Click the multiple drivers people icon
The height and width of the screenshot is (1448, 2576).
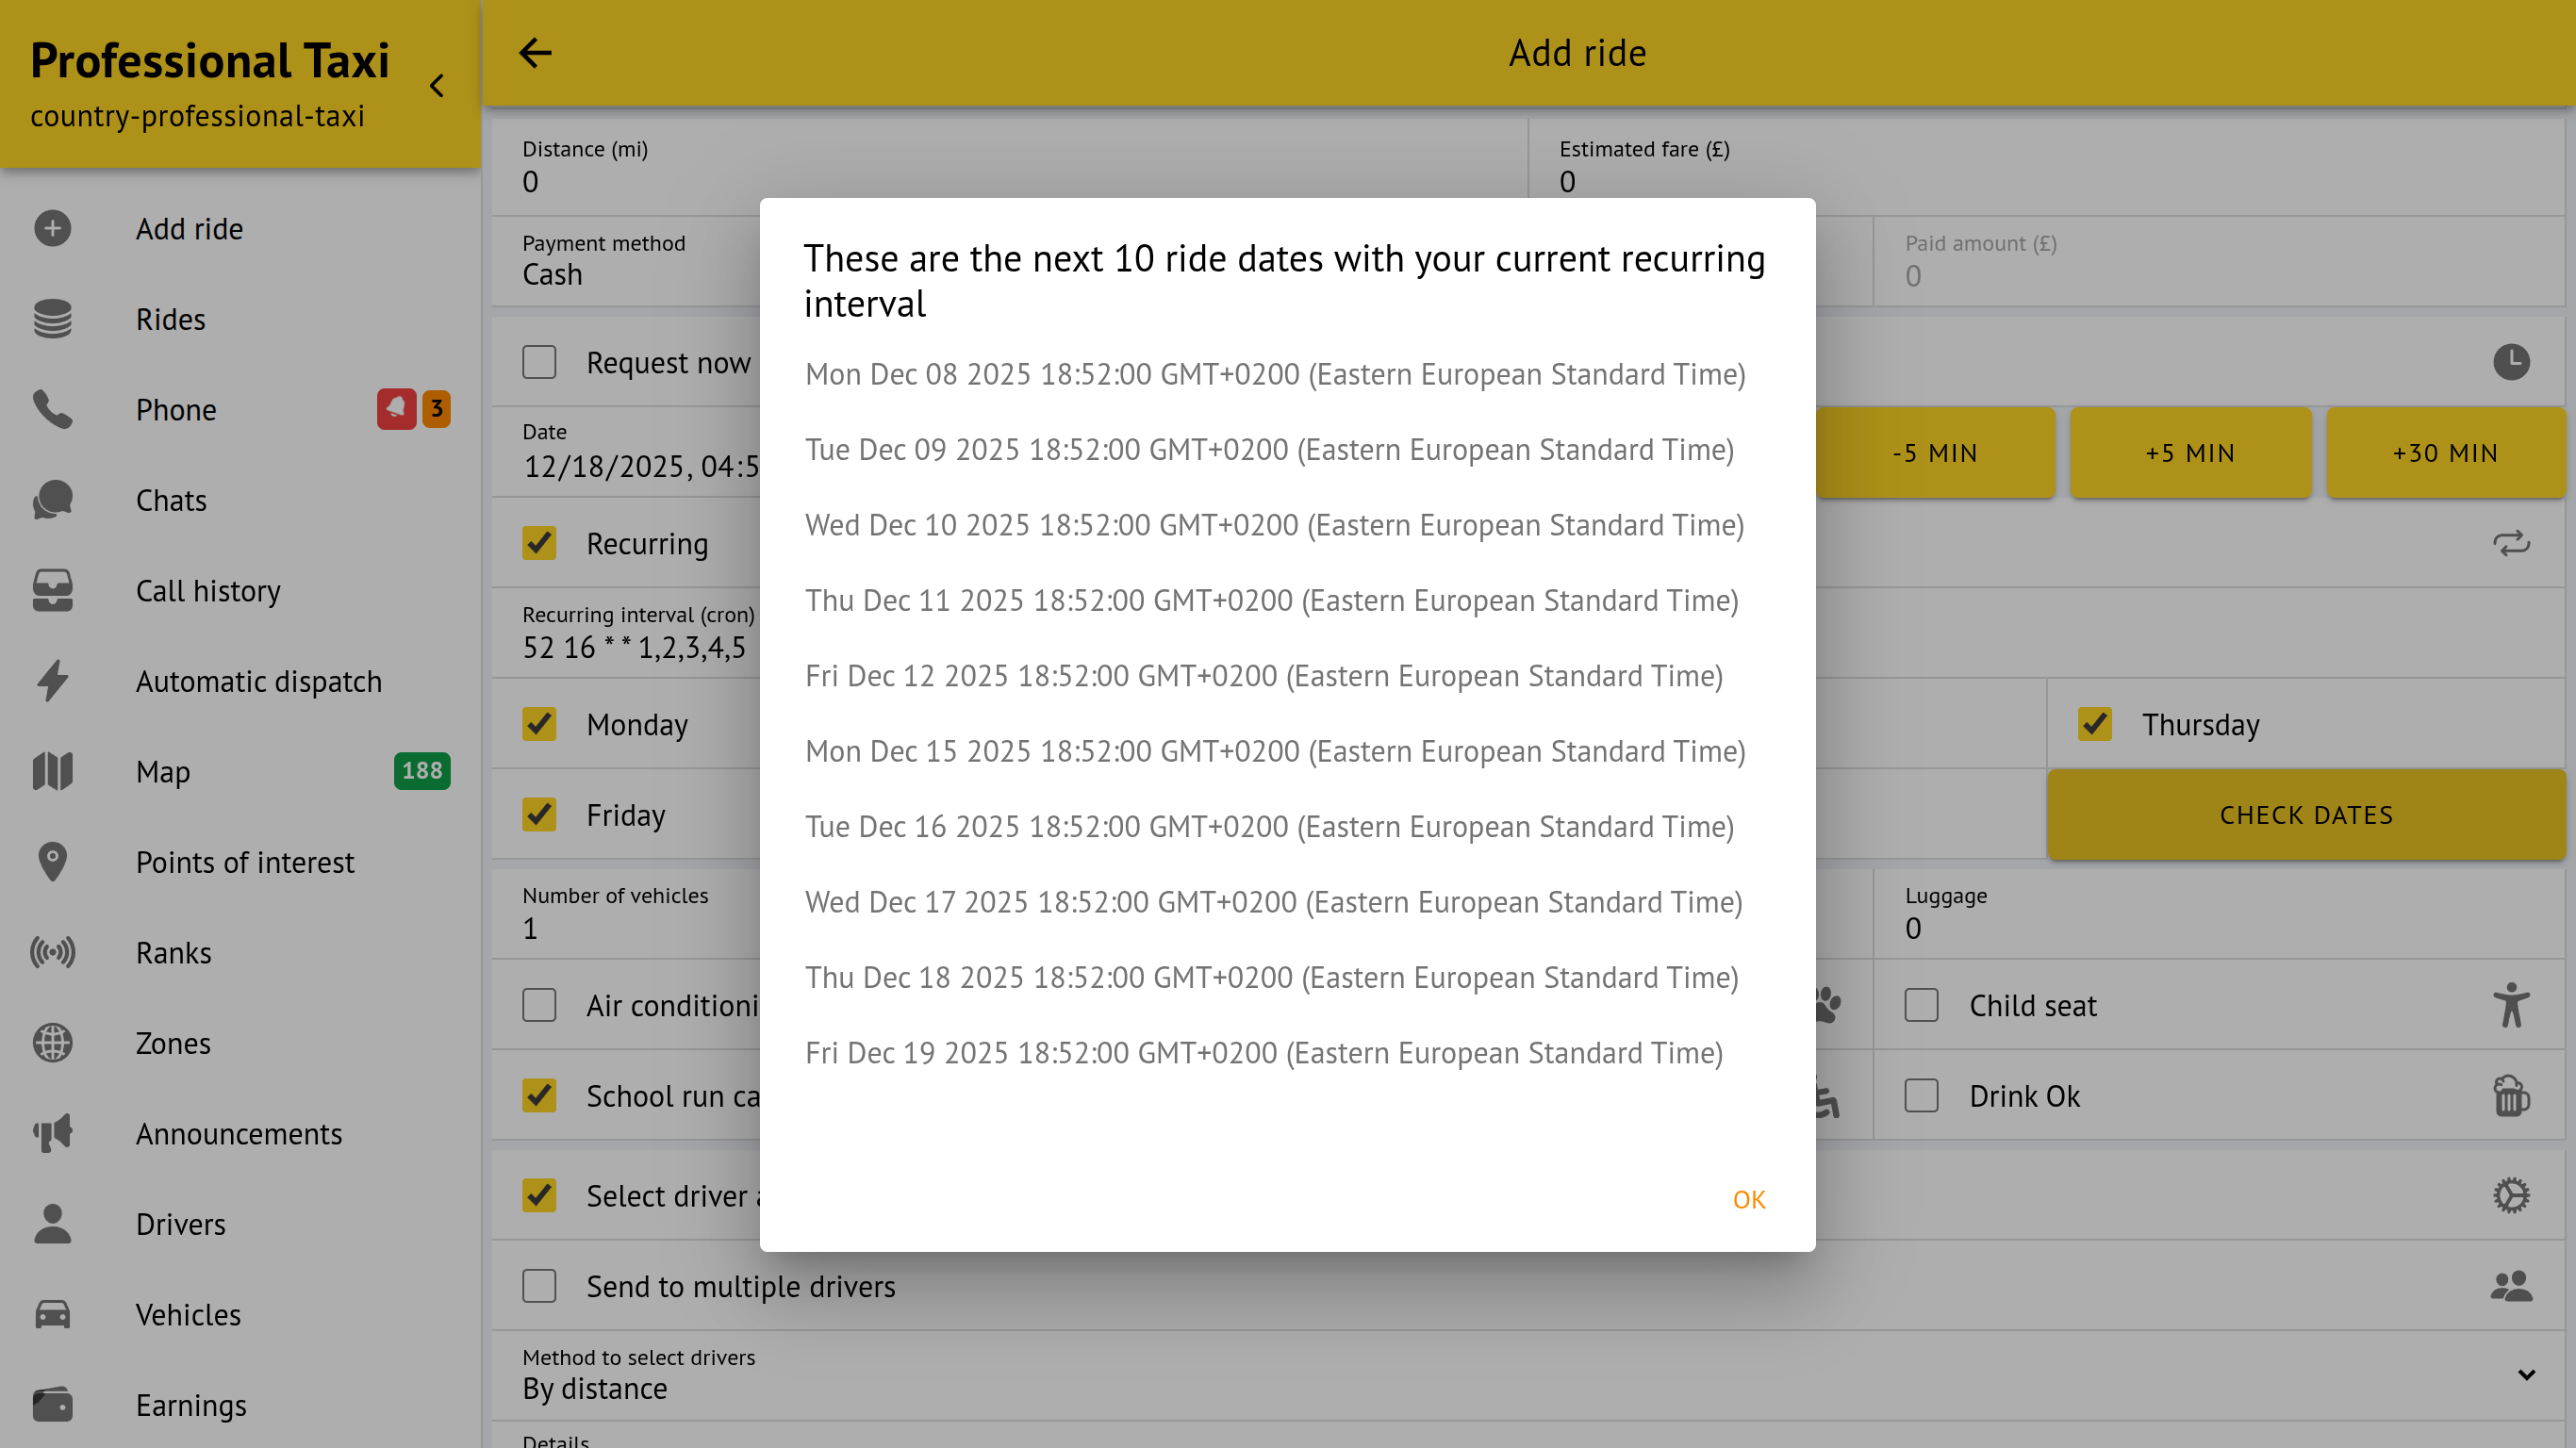tap(2510, 1286)
